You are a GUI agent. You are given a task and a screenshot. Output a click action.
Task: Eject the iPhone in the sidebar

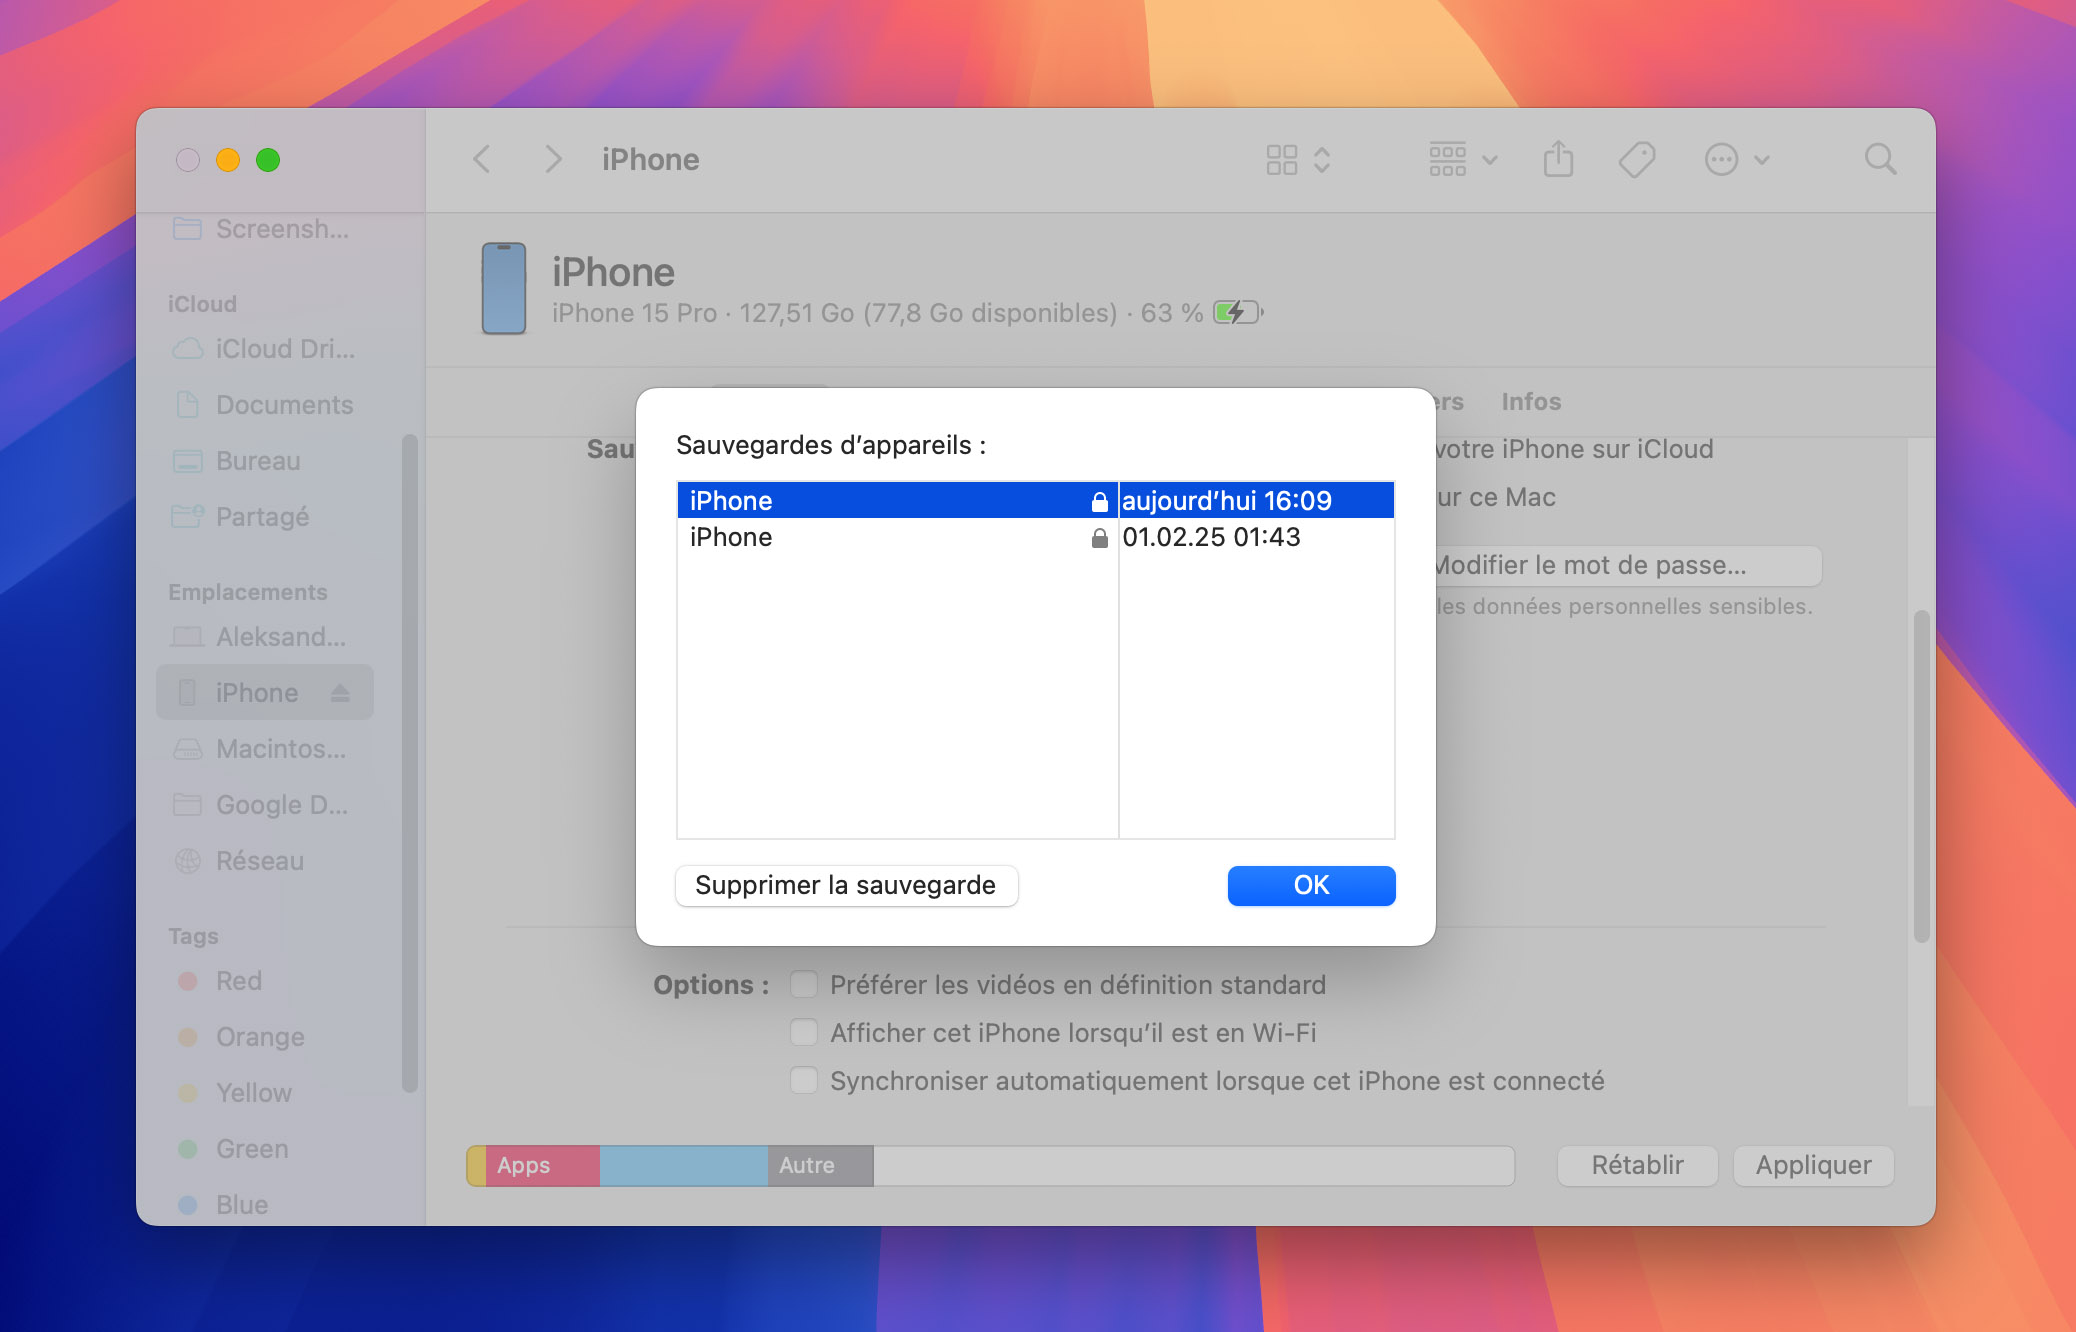(x=340, y=692)
